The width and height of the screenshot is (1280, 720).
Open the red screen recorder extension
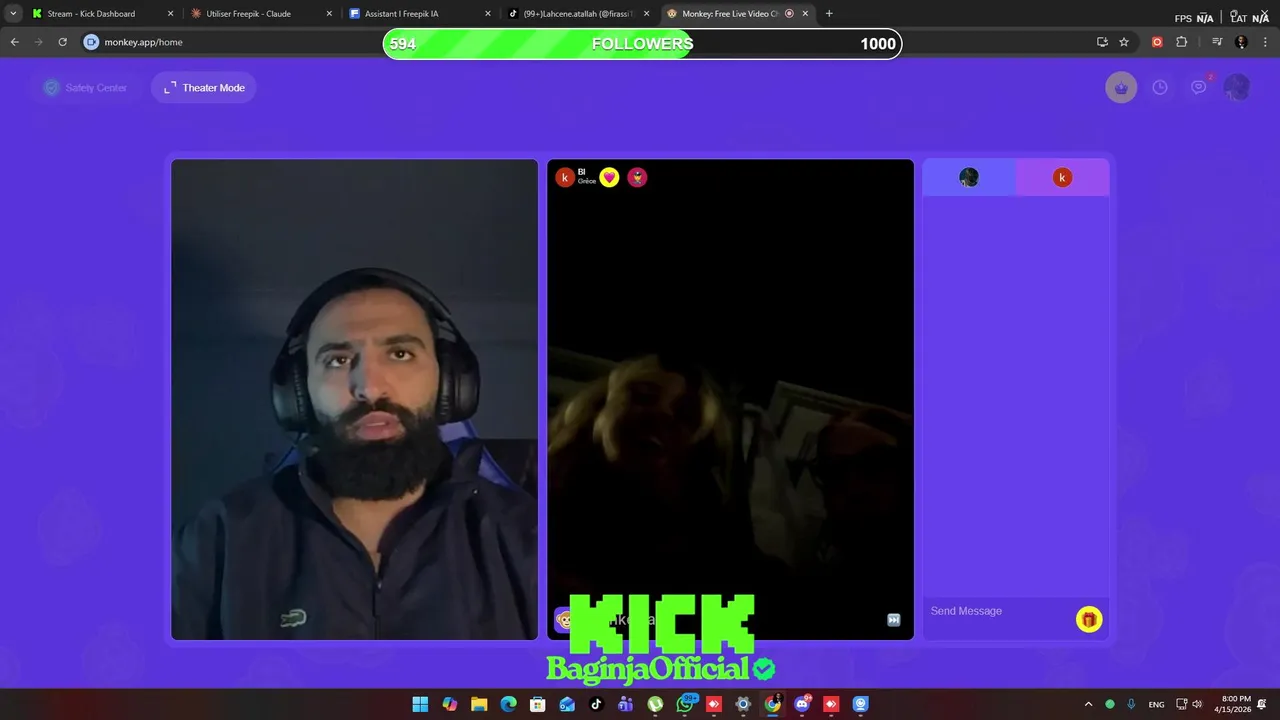1157,42
